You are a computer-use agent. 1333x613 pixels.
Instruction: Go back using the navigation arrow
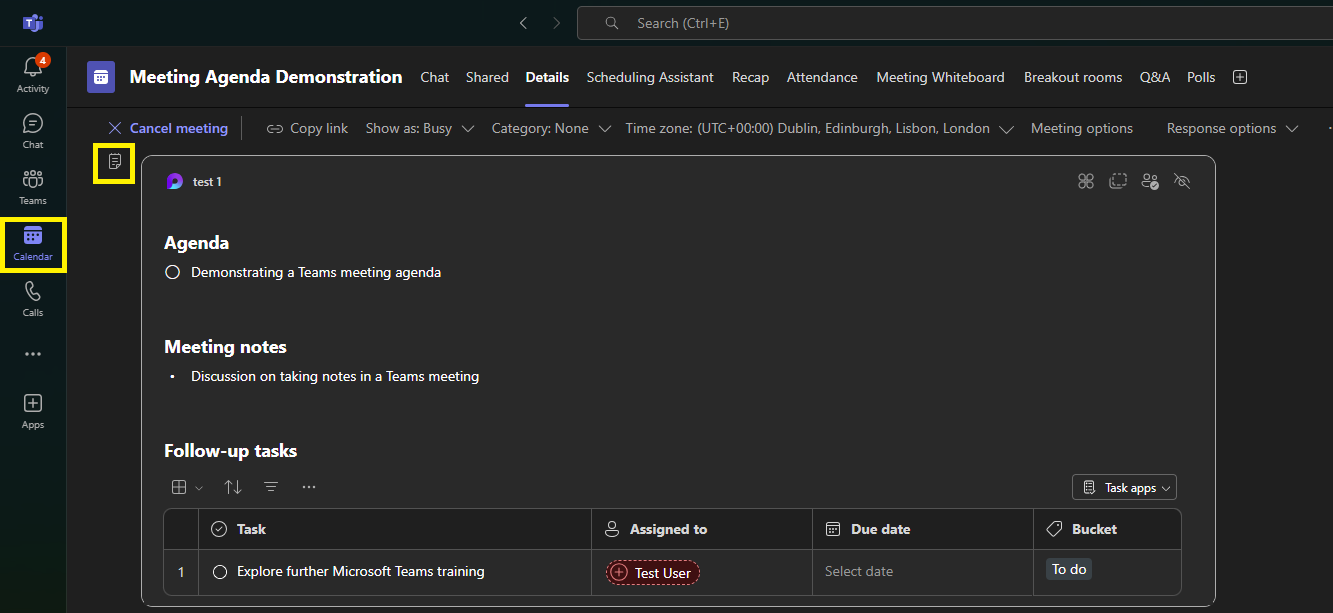click(x=523, y=23)
